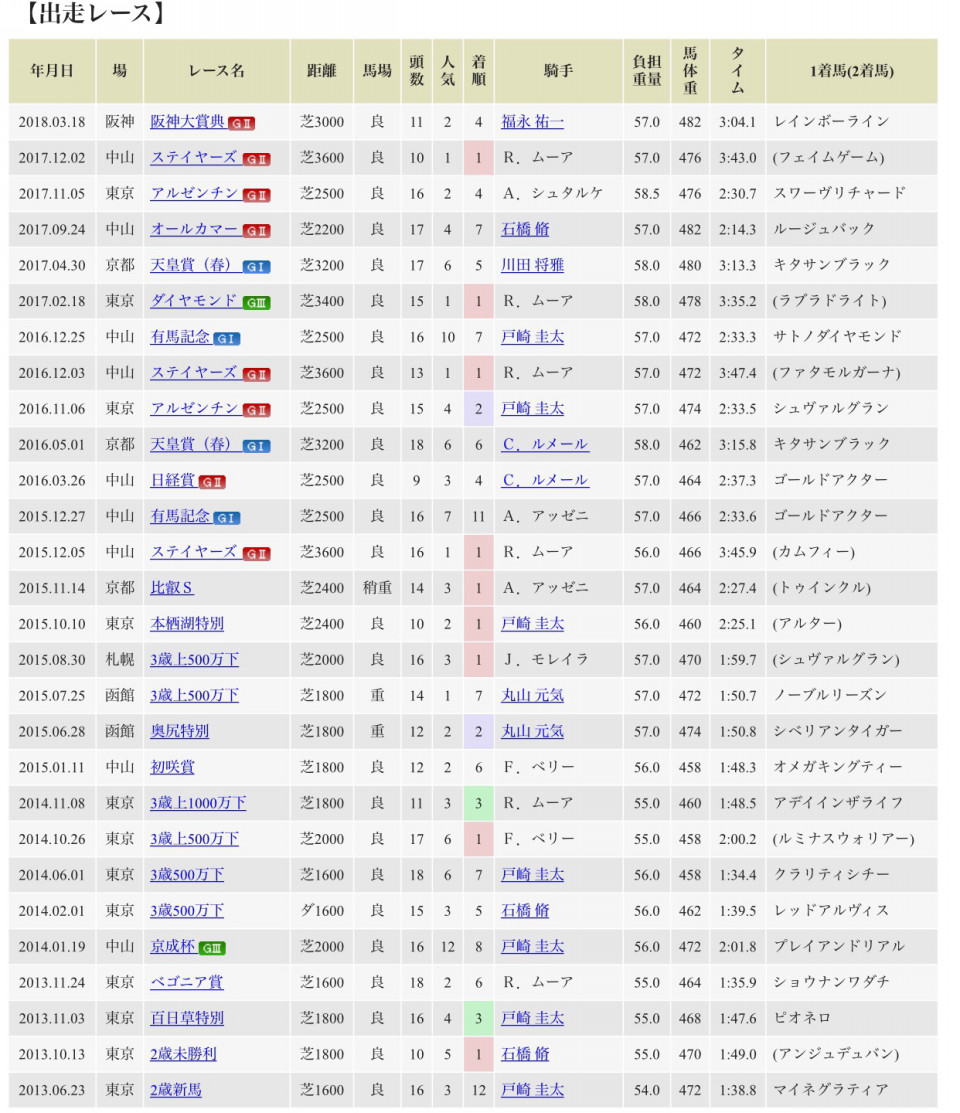Select the 【出走レース】 heading
The width and height of the screenshot is (960, 1113).
coord(94,13)
